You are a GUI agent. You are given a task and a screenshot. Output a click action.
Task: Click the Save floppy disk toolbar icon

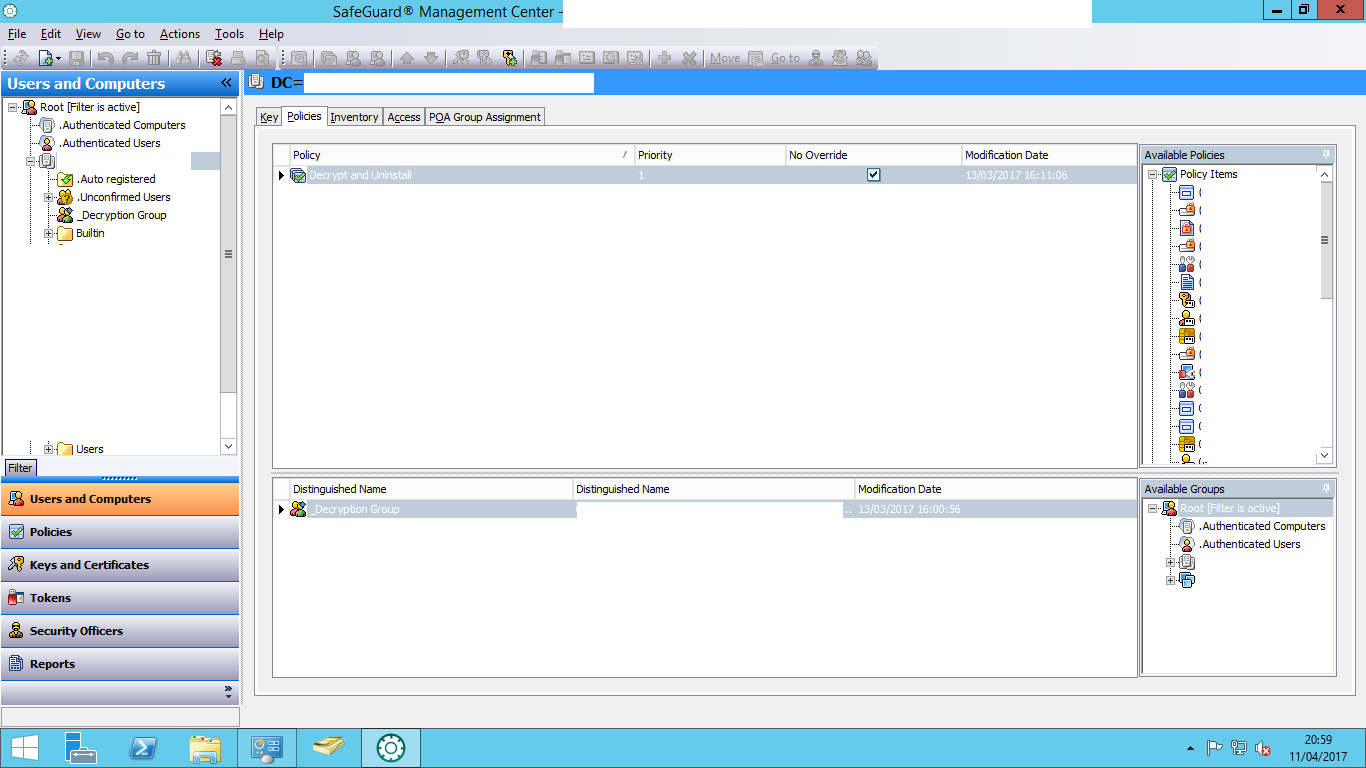[x=78, y=58]
